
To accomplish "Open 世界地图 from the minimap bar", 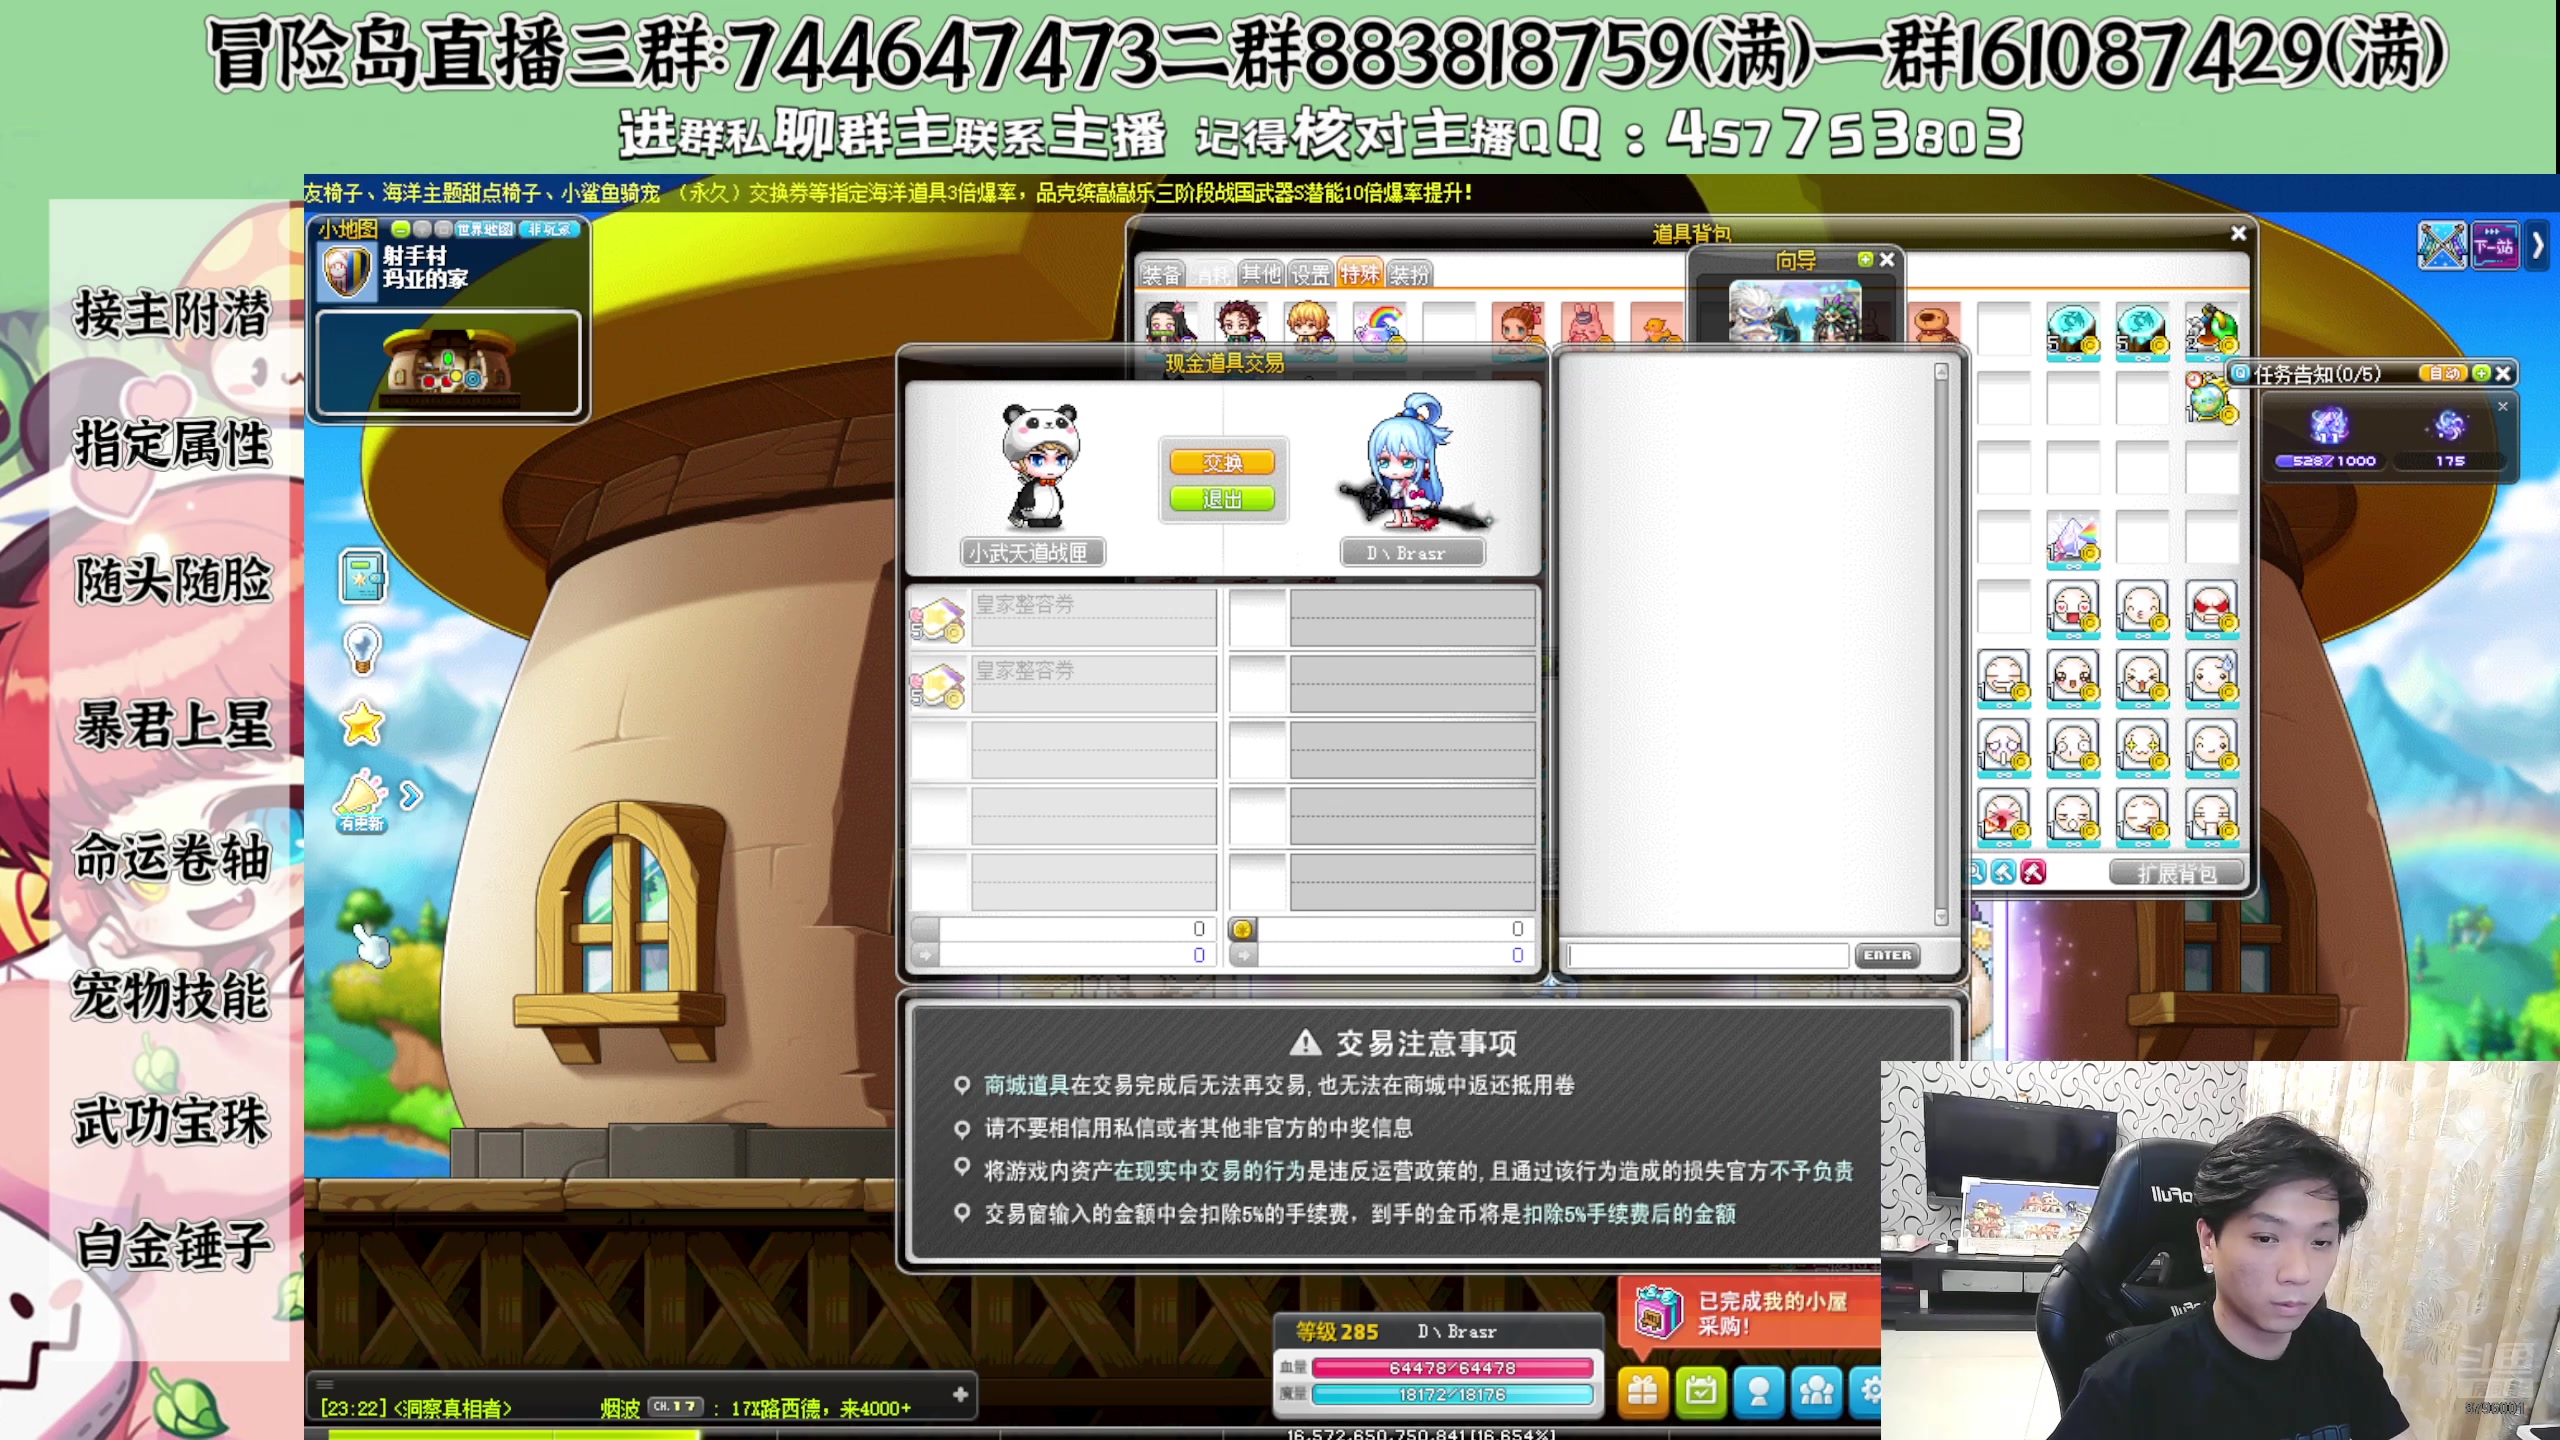I will coord(485,229).
